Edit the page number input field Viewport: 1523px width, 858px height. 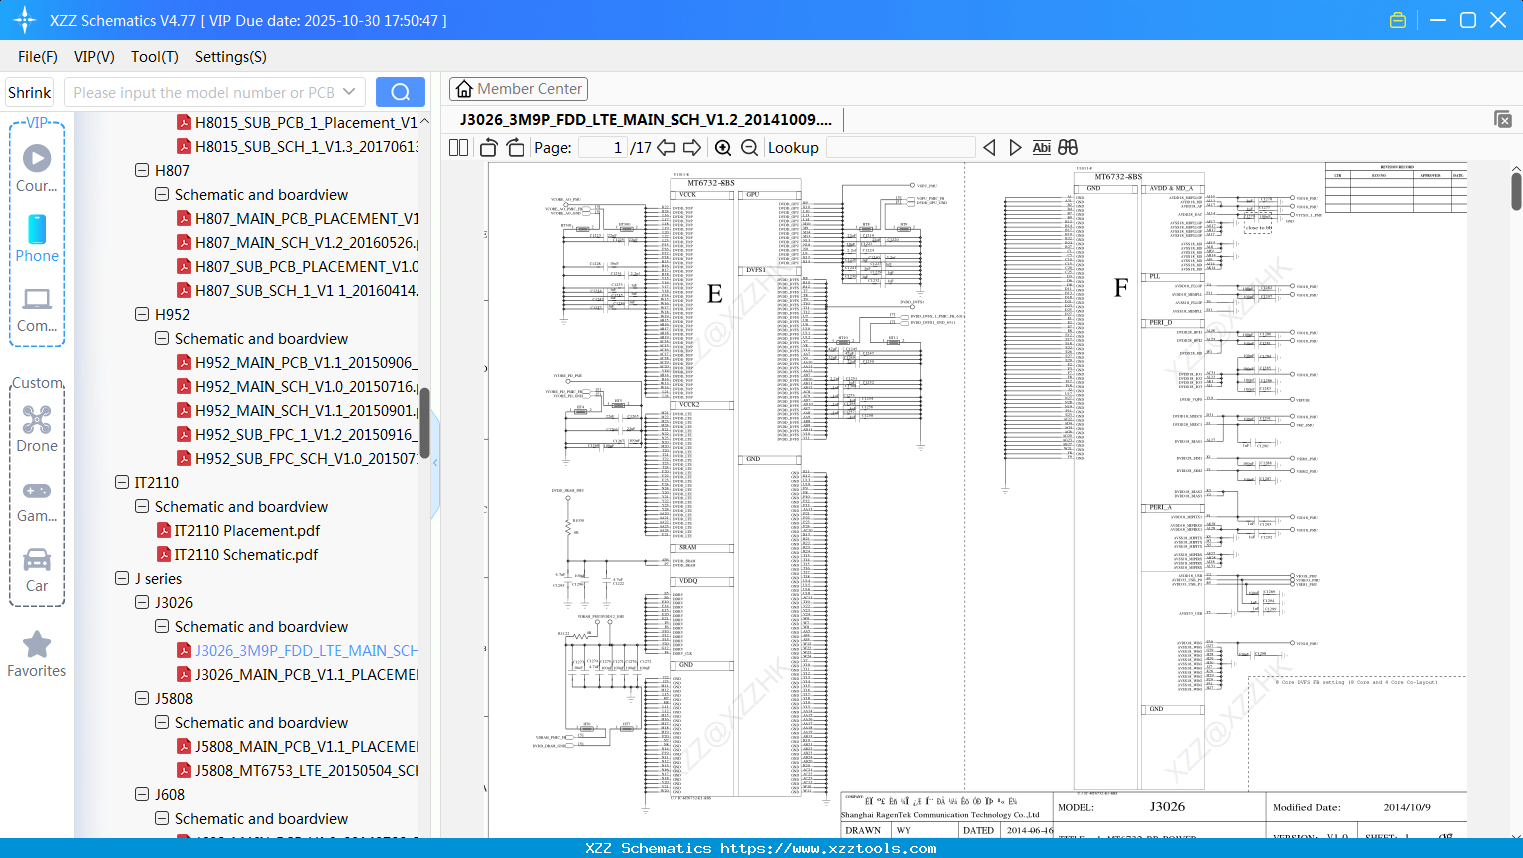[x=601, y=147]
